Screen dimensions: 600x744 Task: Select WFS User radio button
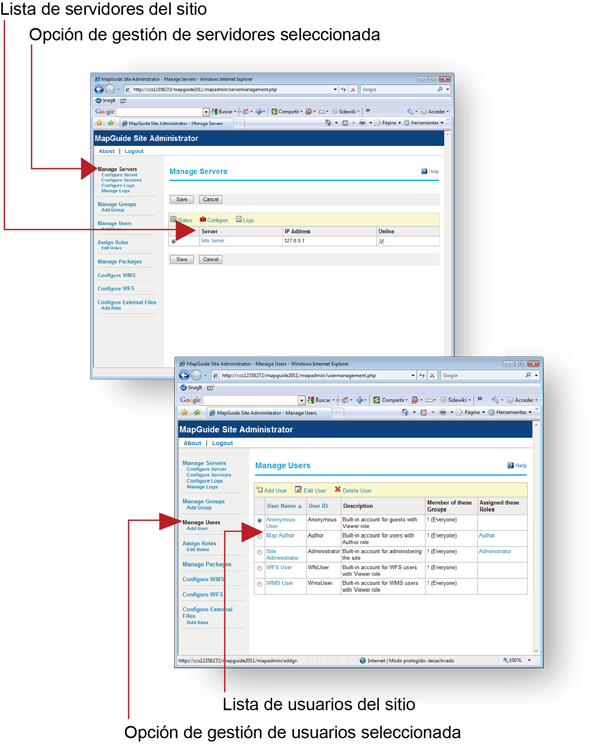click(x=259, y=568)
